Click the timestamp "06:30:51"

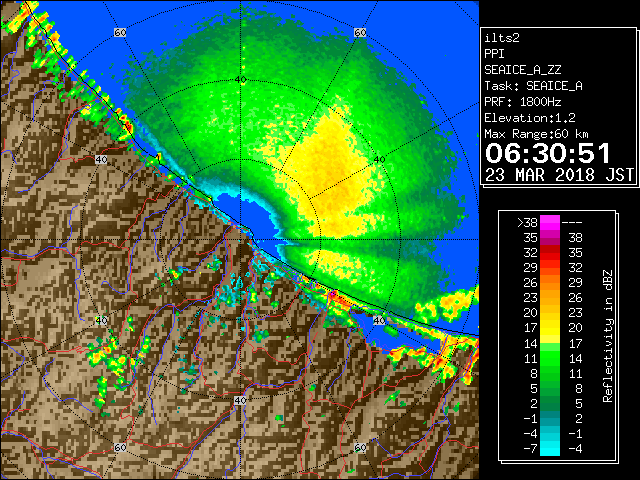coord(547,153)
